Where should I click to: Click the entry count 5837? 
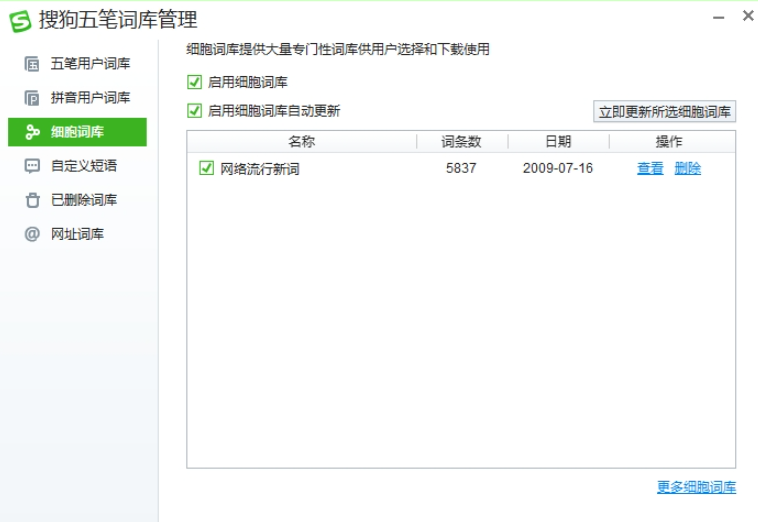(x=461, y=168)
